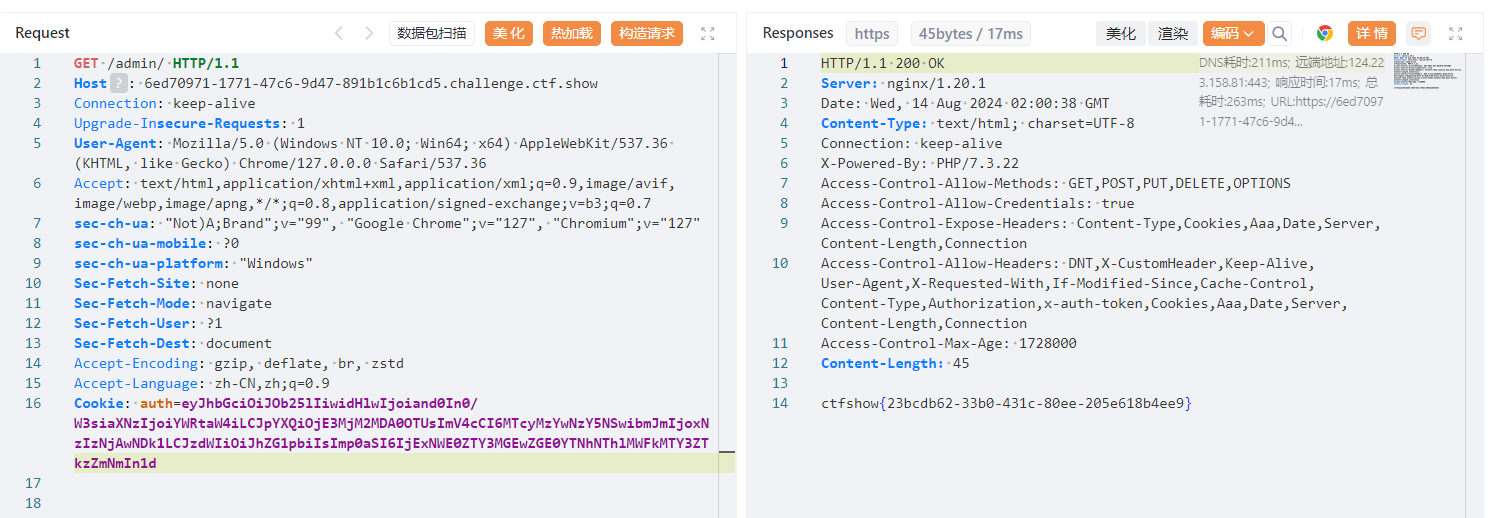
Task: Click the Accept: text/html header line
Action: (375, 193)
